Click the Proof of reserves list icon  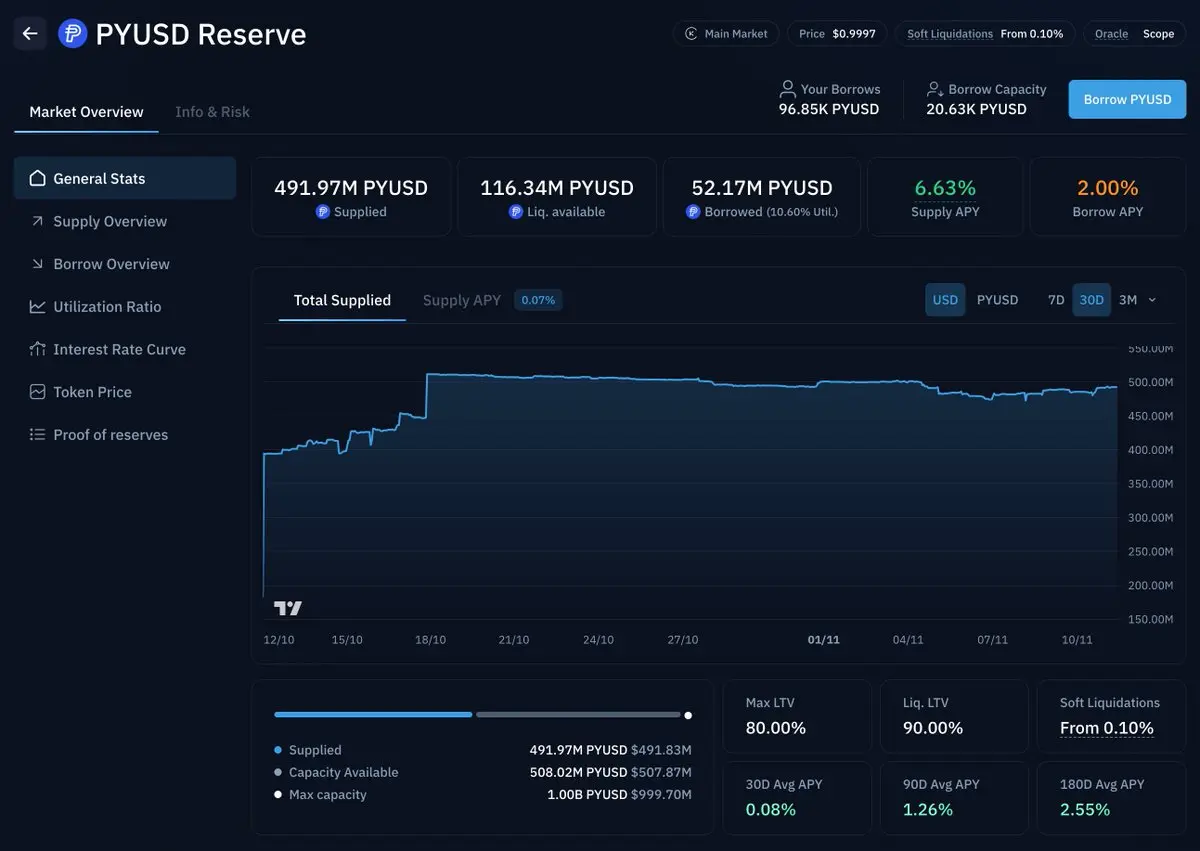(x=37, y=435)
